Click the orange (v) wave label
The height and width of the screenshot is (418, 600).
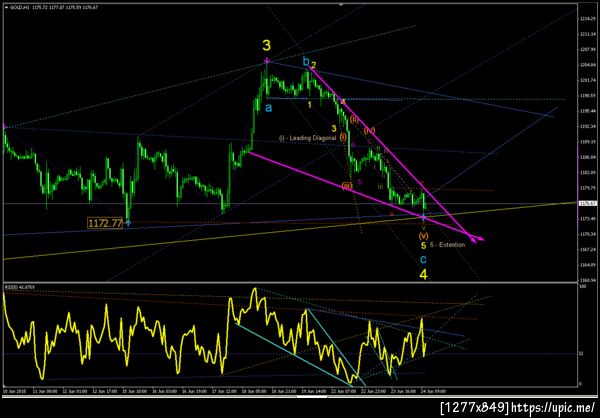tap(423, 235)
